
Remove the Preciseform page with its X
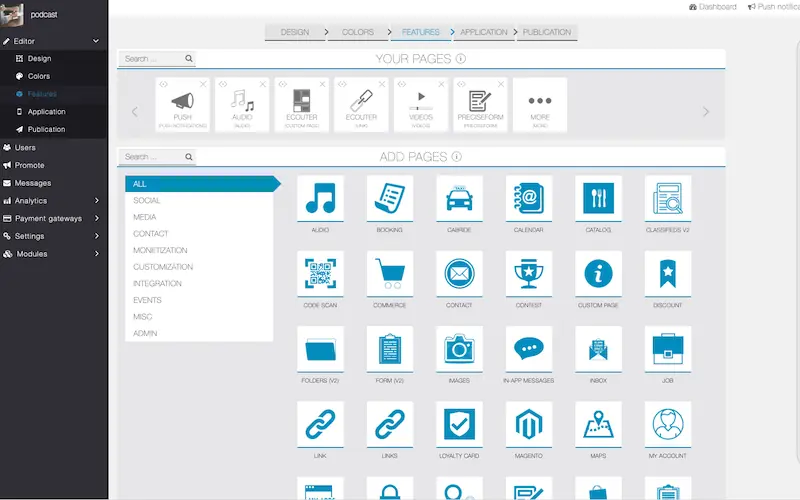pos(501,84)
